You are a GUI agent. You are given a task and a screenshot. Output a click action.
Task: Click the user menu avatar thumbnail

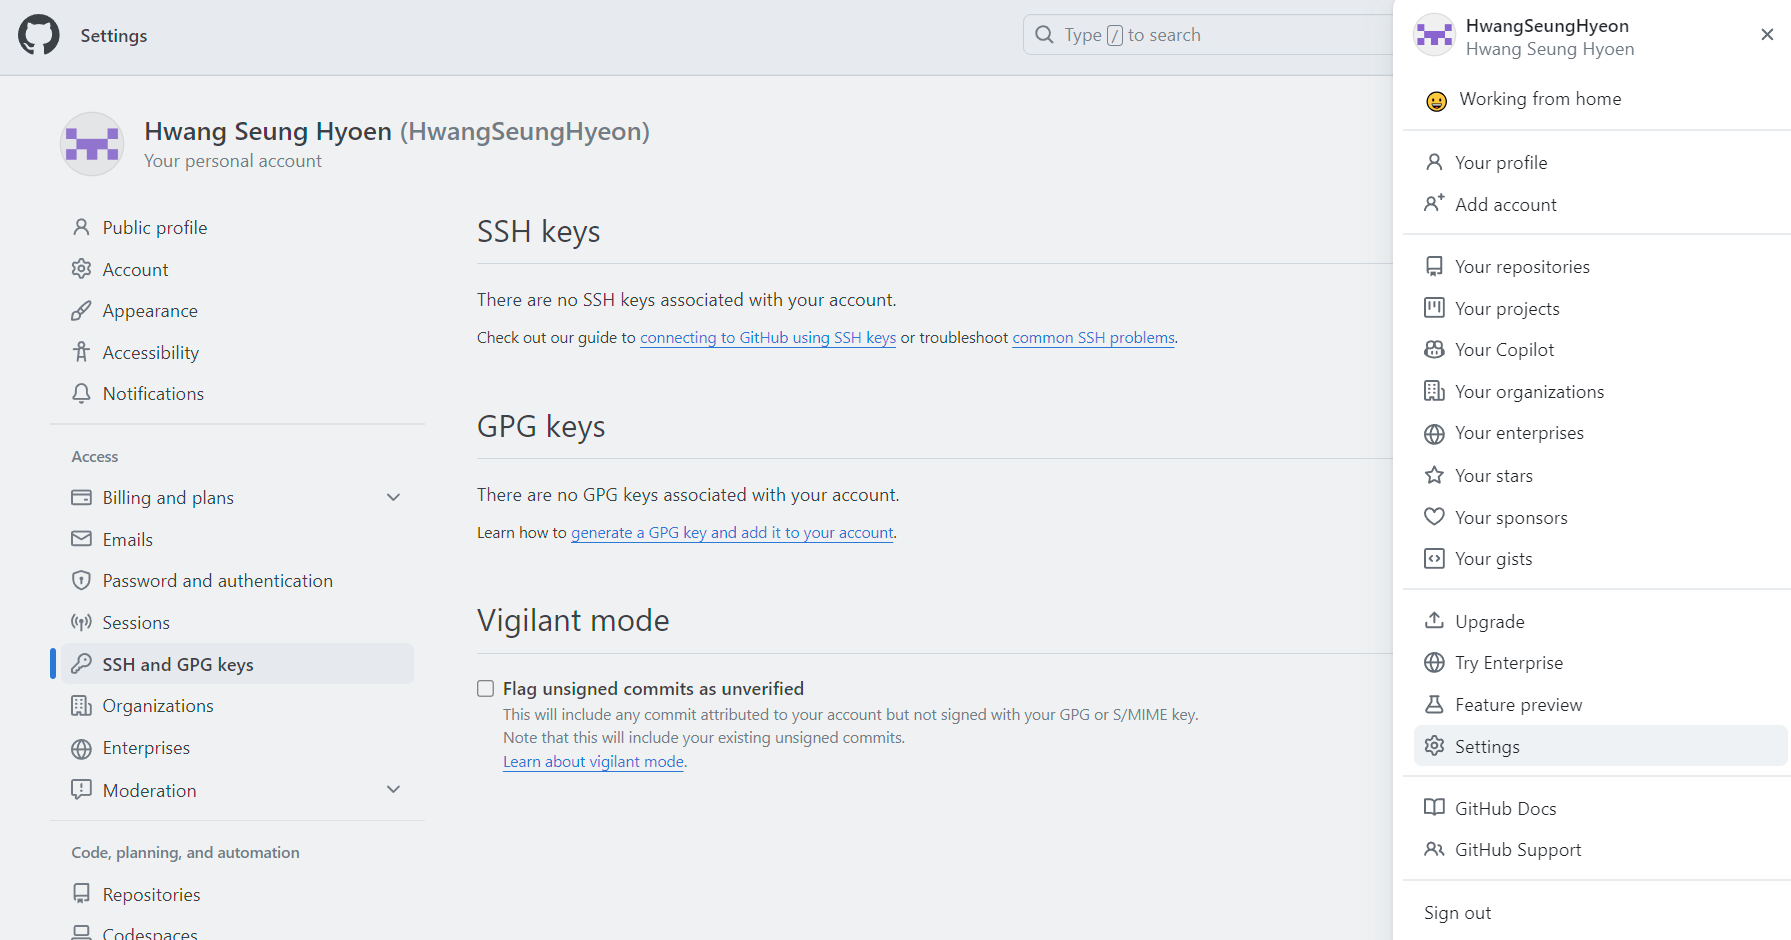point(1434,35)
